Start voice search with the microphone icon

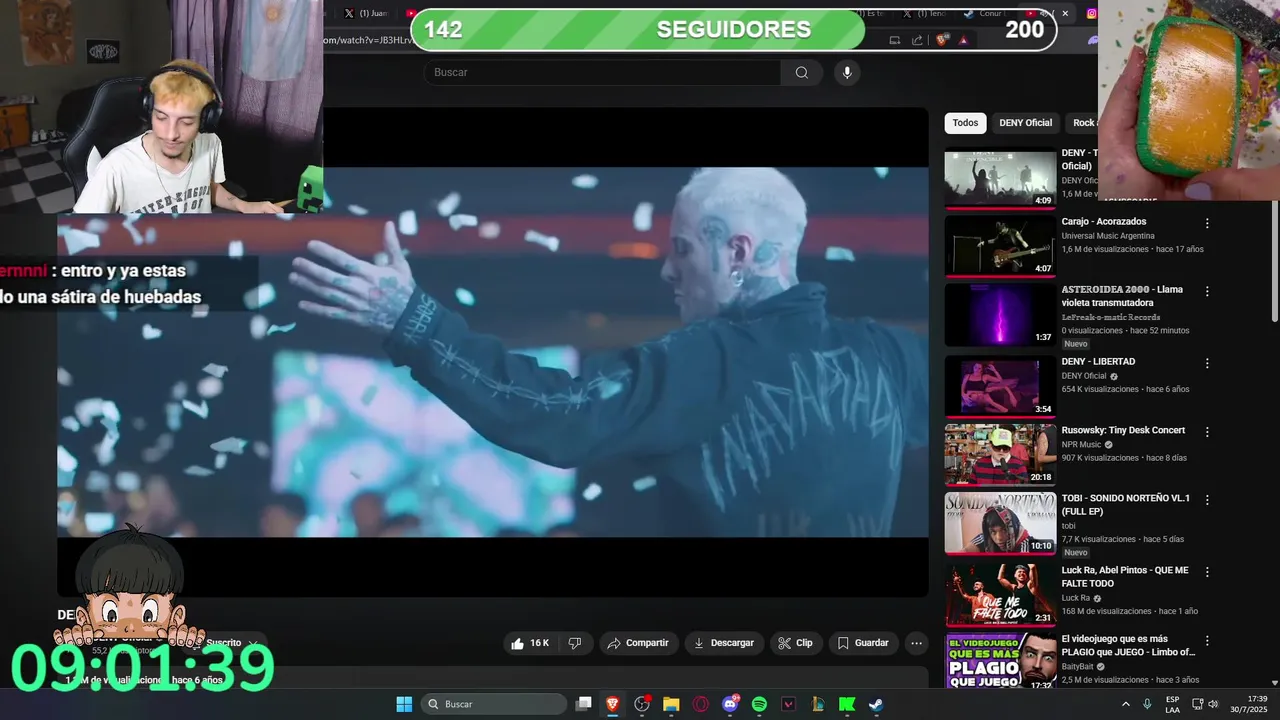point(847,72)
